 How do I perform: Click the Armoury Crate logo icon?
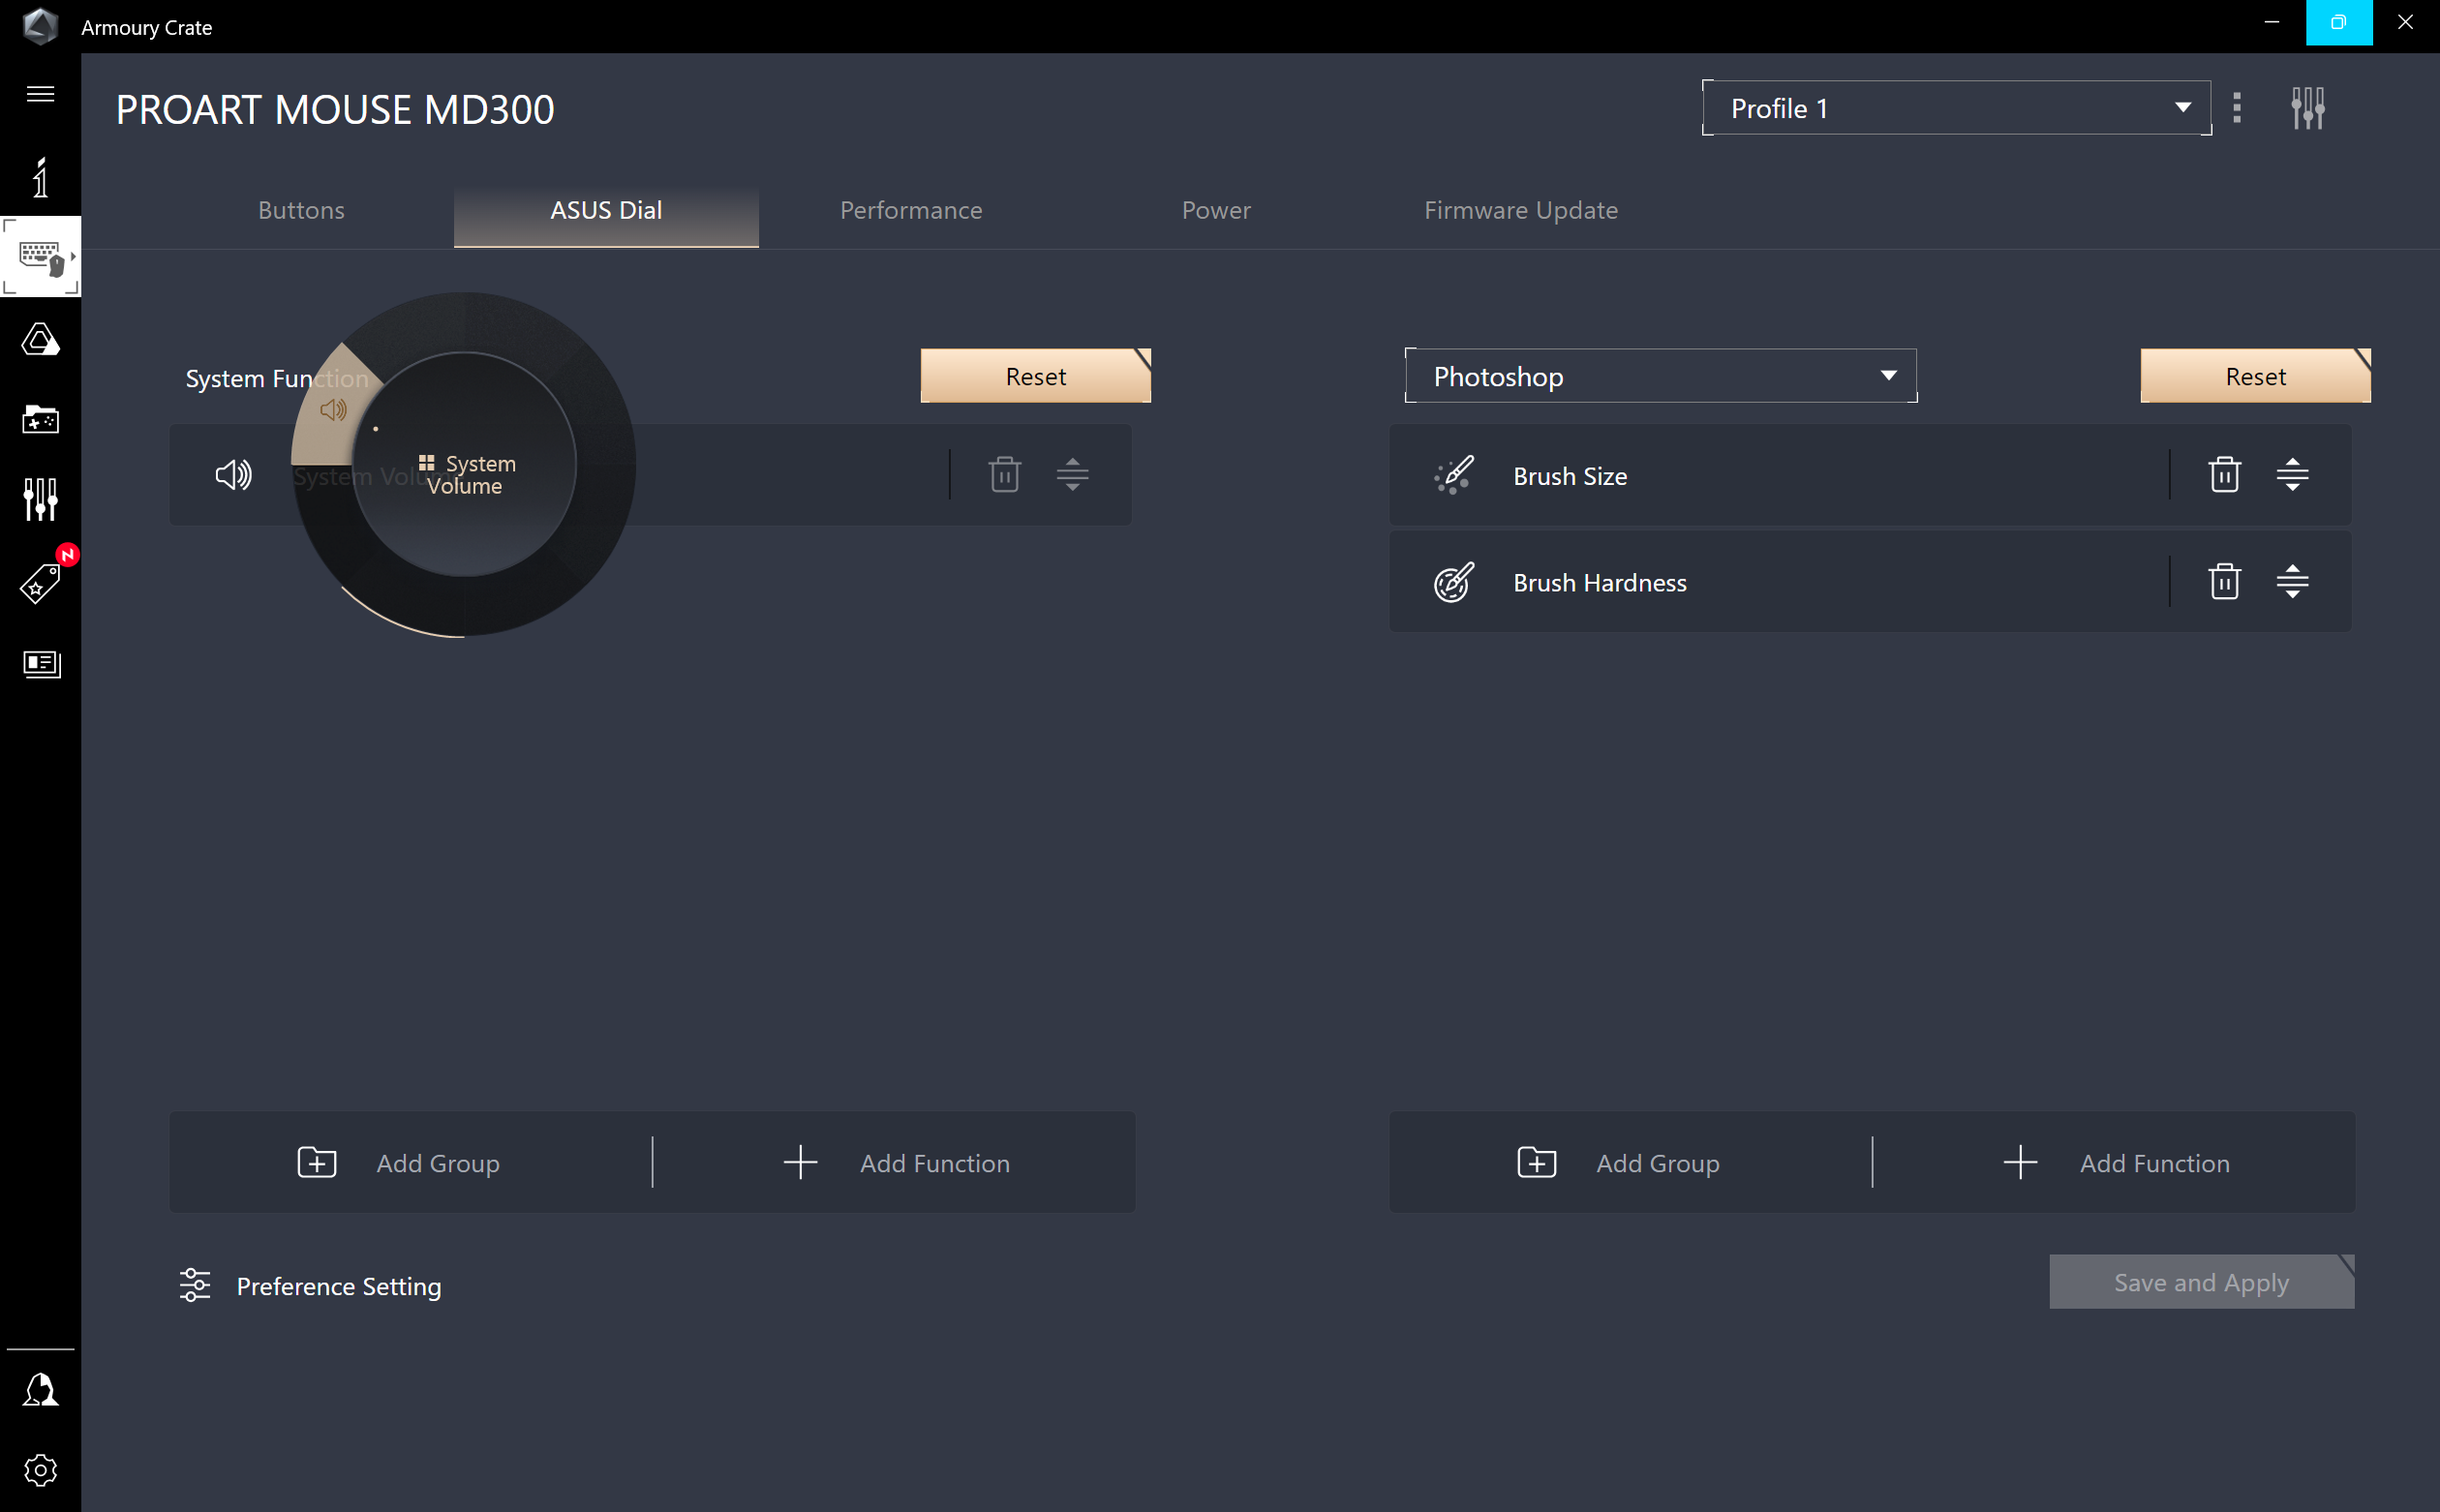tap(40, 26)
